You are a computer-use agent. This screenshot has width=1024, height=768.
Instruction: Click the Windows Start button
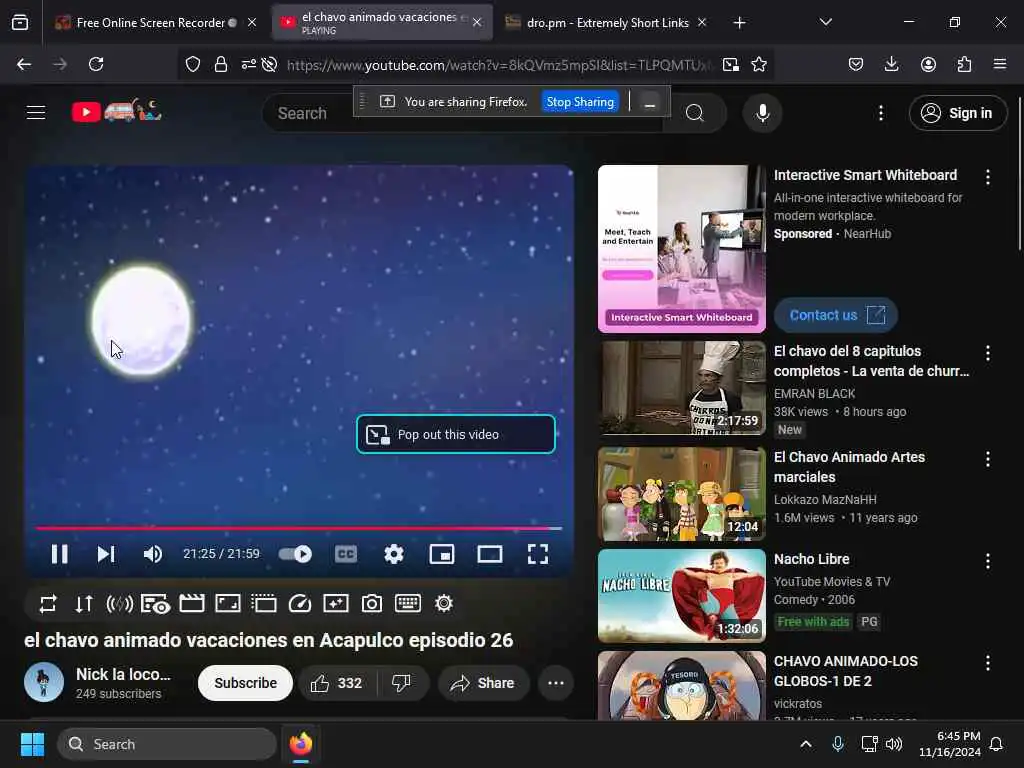pyautogui.click(x=32, y=744)
